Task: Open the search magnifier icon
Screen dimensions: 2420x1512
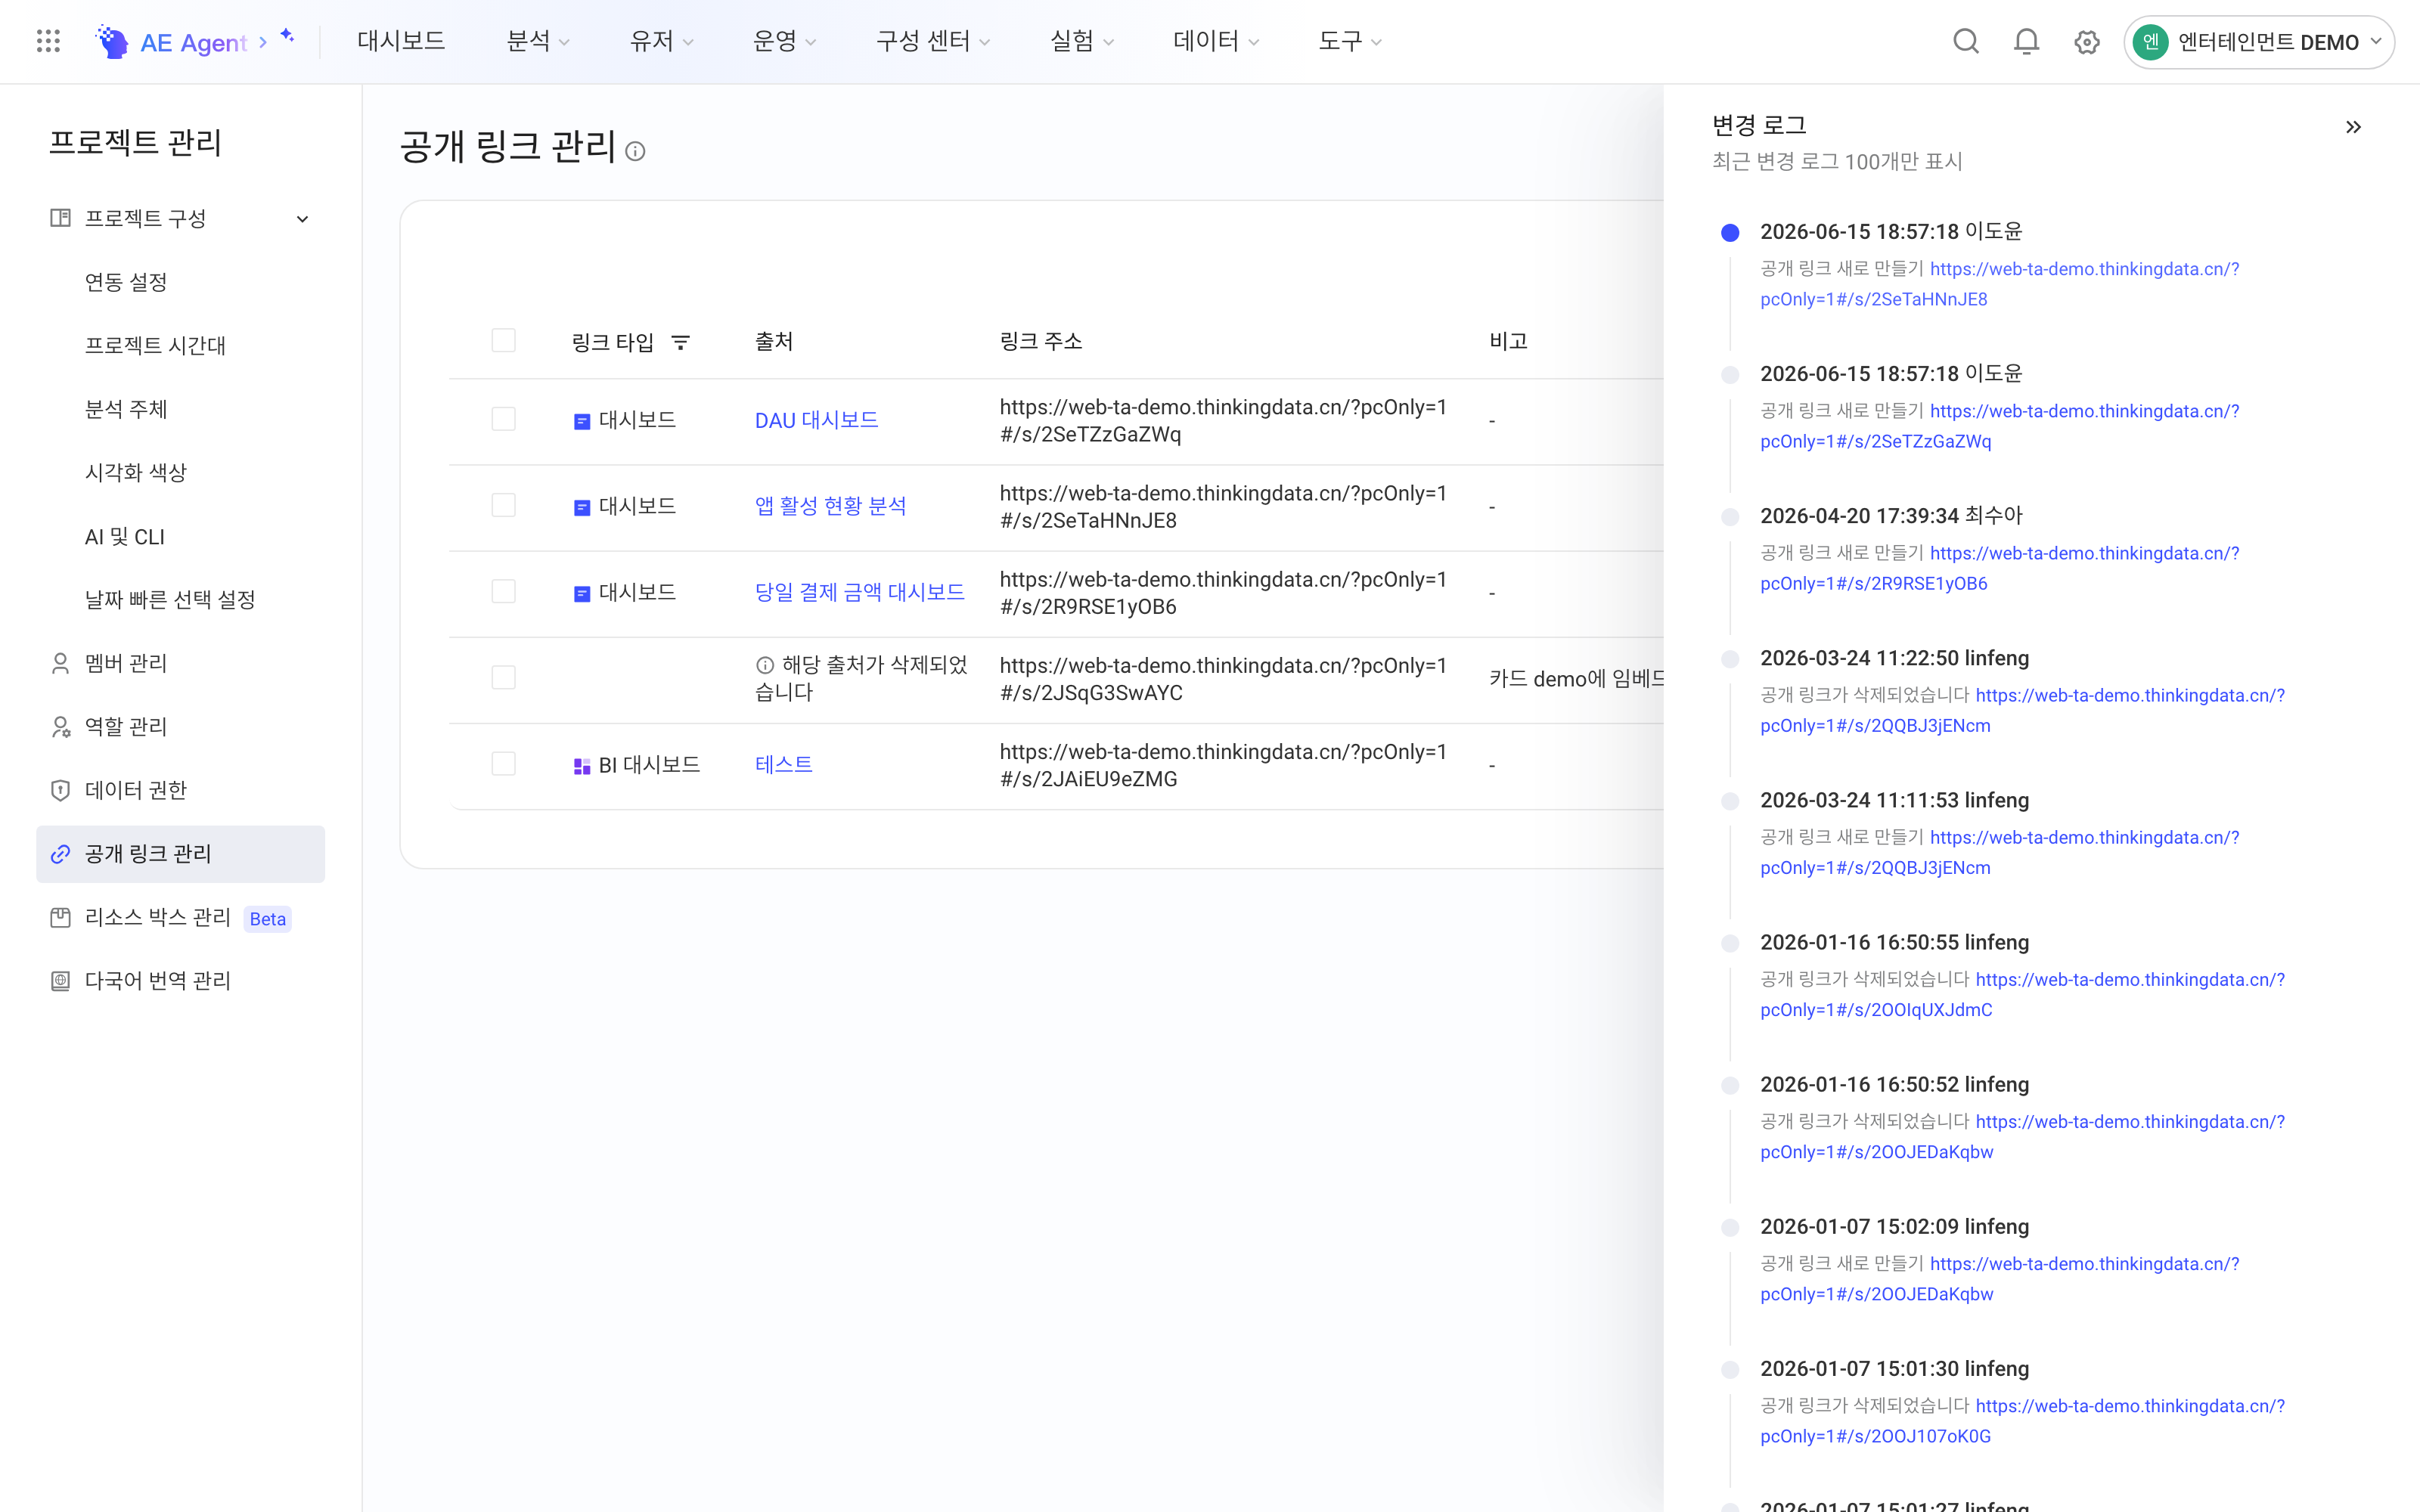Action: [1965, 41]
